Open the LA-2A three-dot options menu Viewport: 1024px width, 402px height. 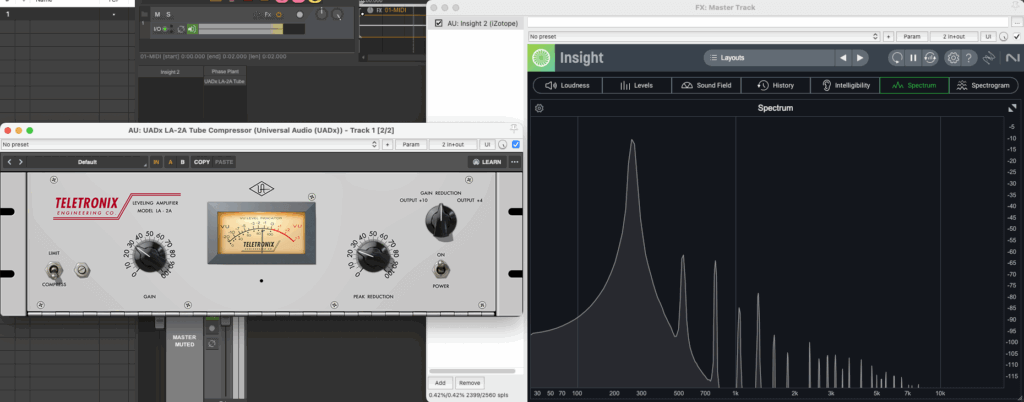pos(515,162)
